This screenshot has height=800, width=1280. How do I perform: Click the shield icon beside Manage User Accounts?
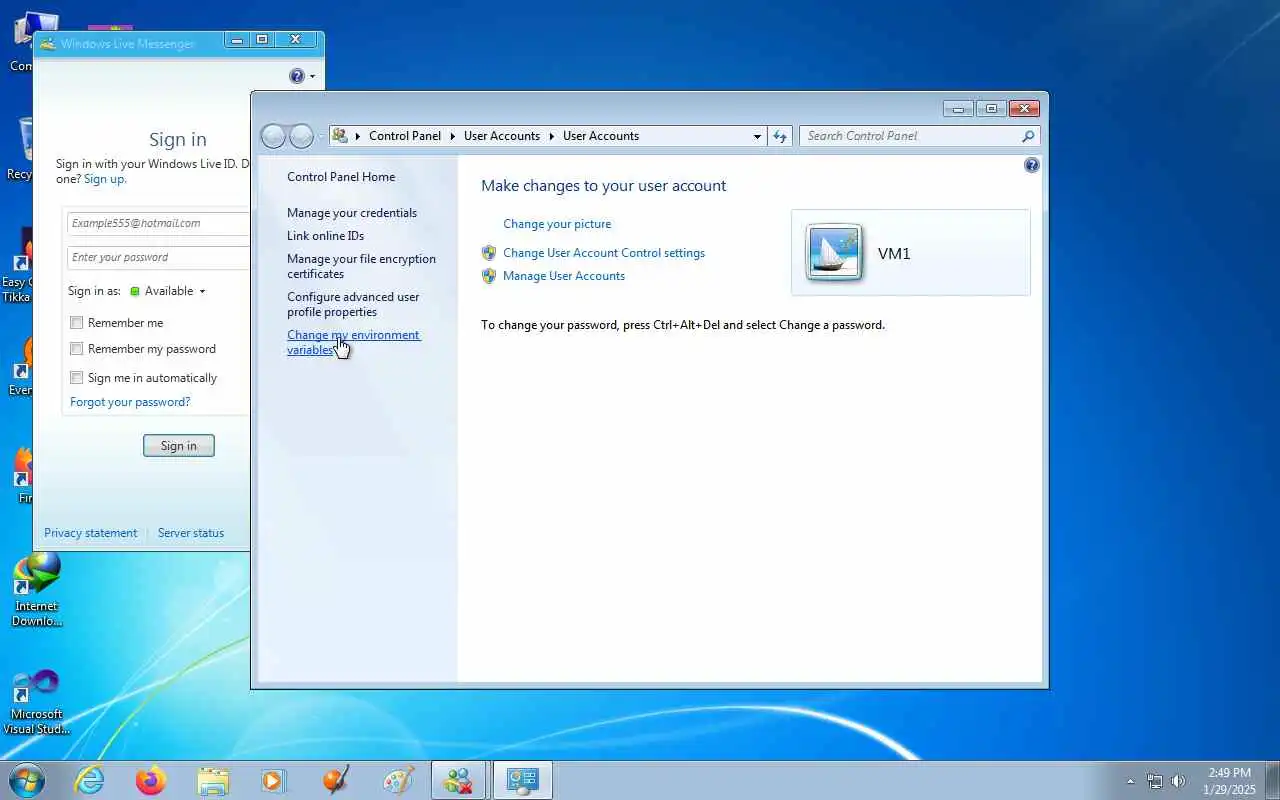[x=489, y=276]
